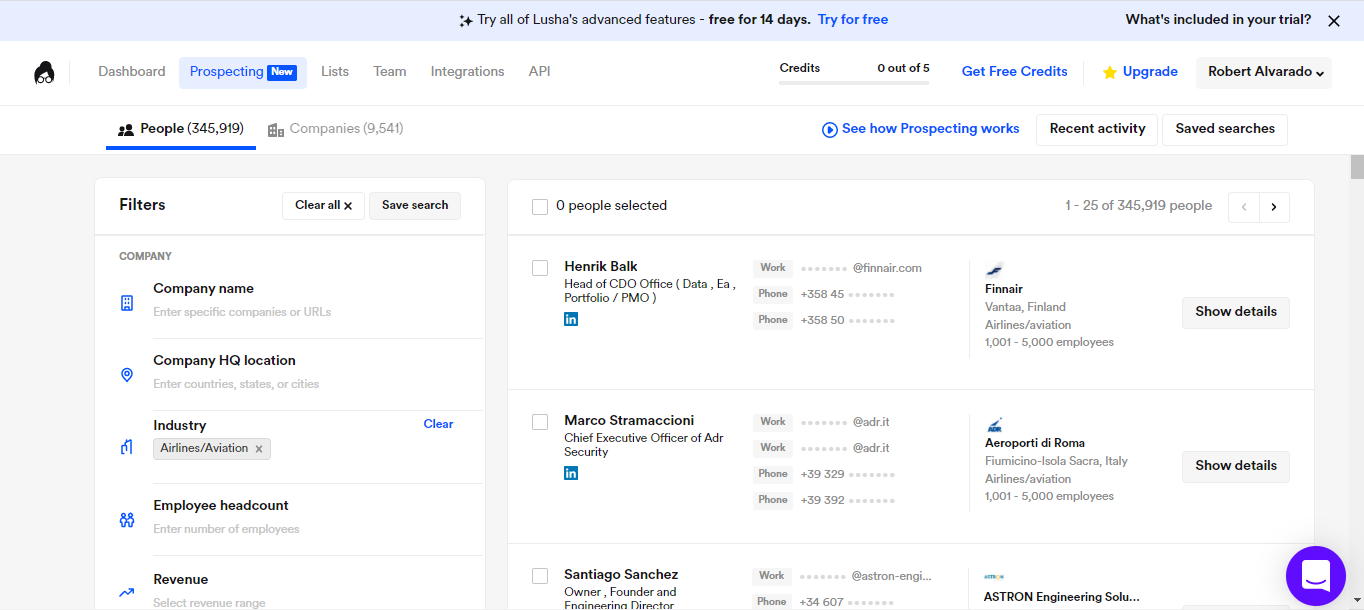
Task: Click the Lusha logo icon
Action: 44,73
